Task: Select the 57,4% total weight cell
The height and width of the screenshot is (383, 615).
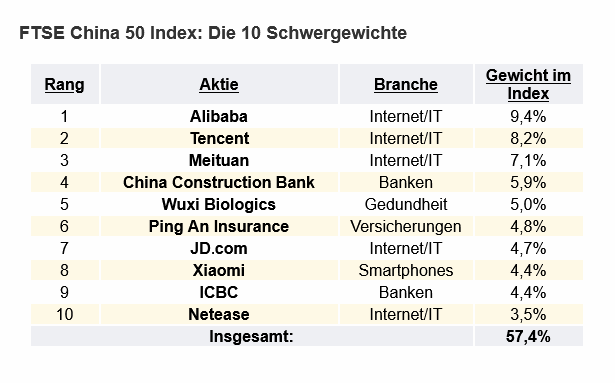Action: [528, 336]
